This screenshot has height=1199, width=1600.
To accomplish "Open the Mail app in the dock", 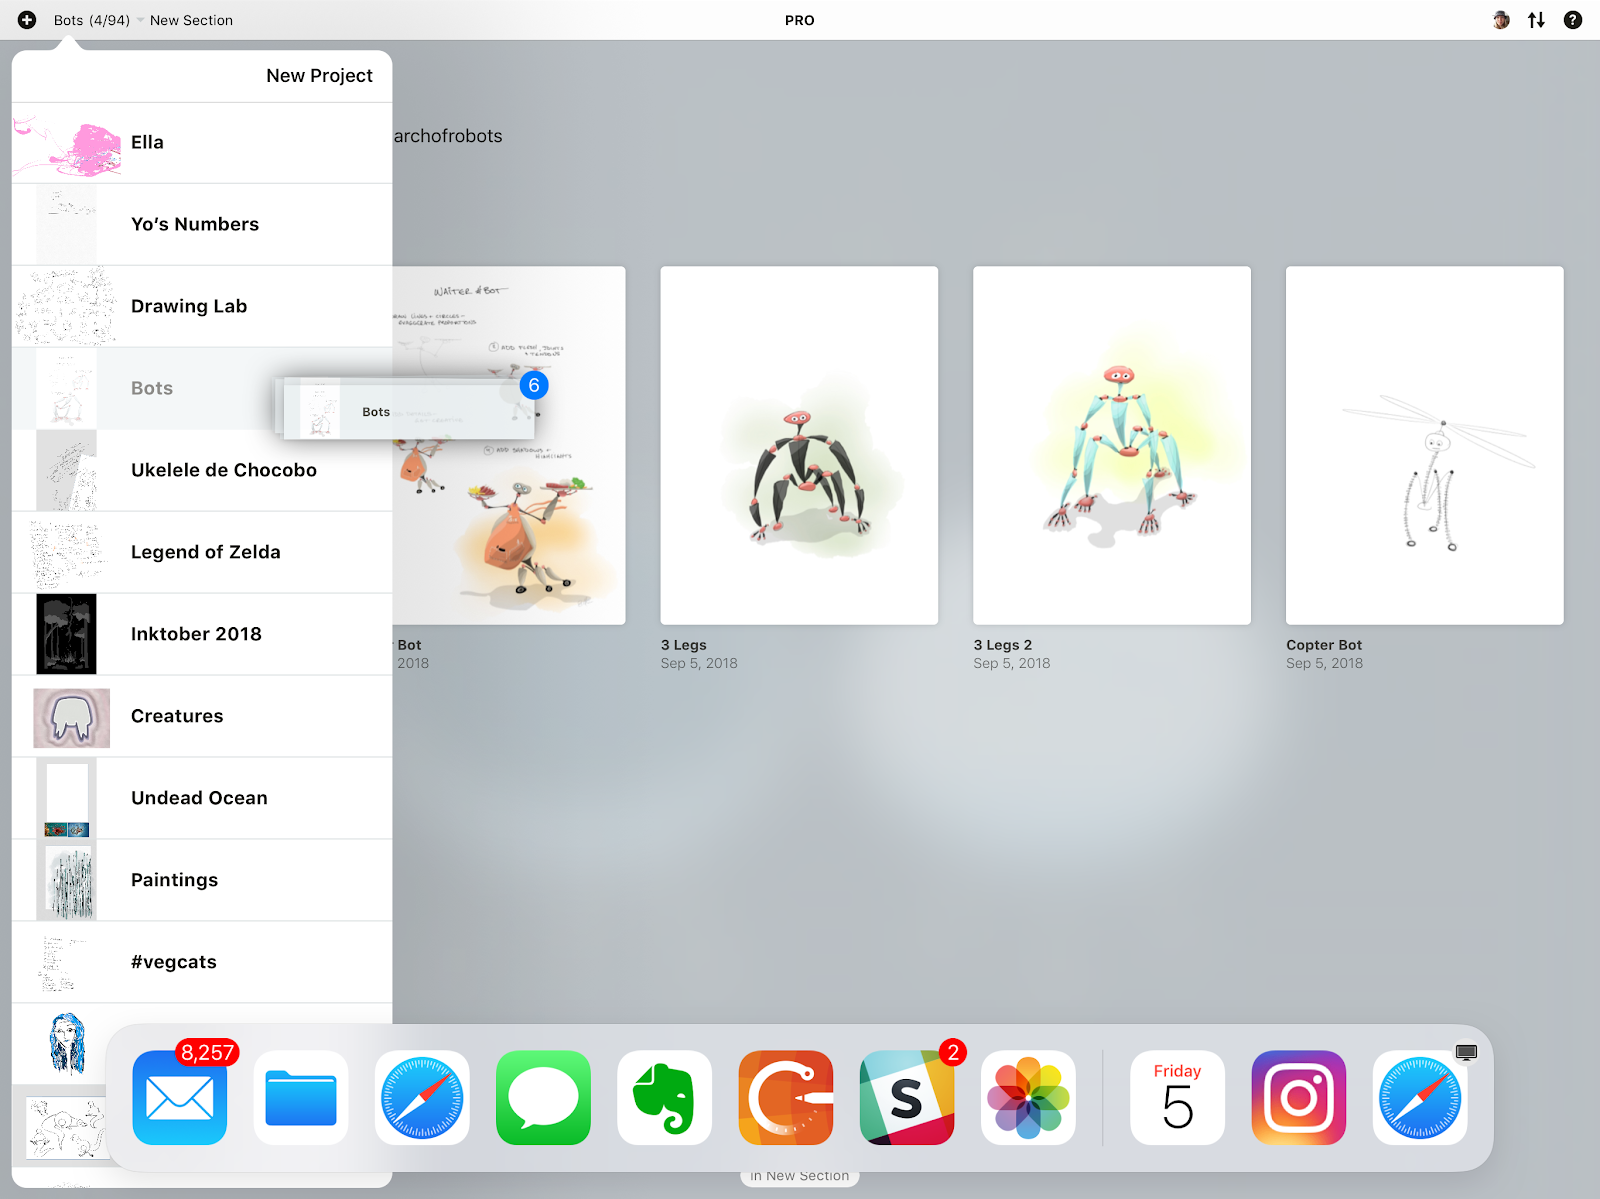I will coord(180,1098).
